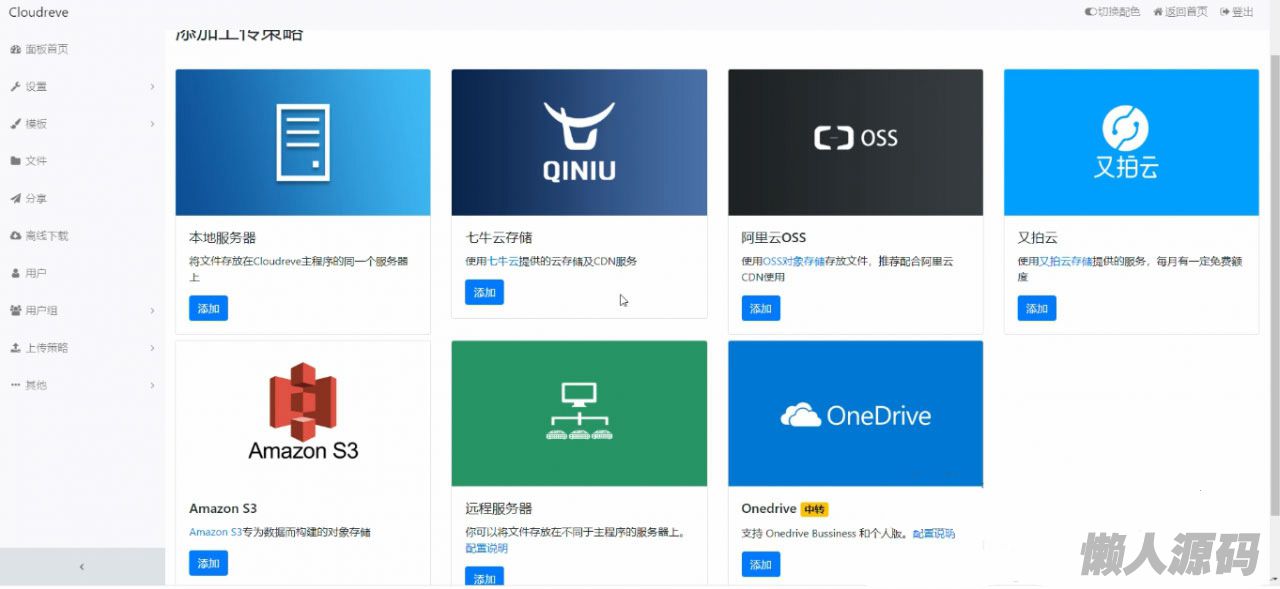Click the 远程服务器 card title
Image resolution: width=1280 pixels, height=589 pixels.
(x=499, y=508)
